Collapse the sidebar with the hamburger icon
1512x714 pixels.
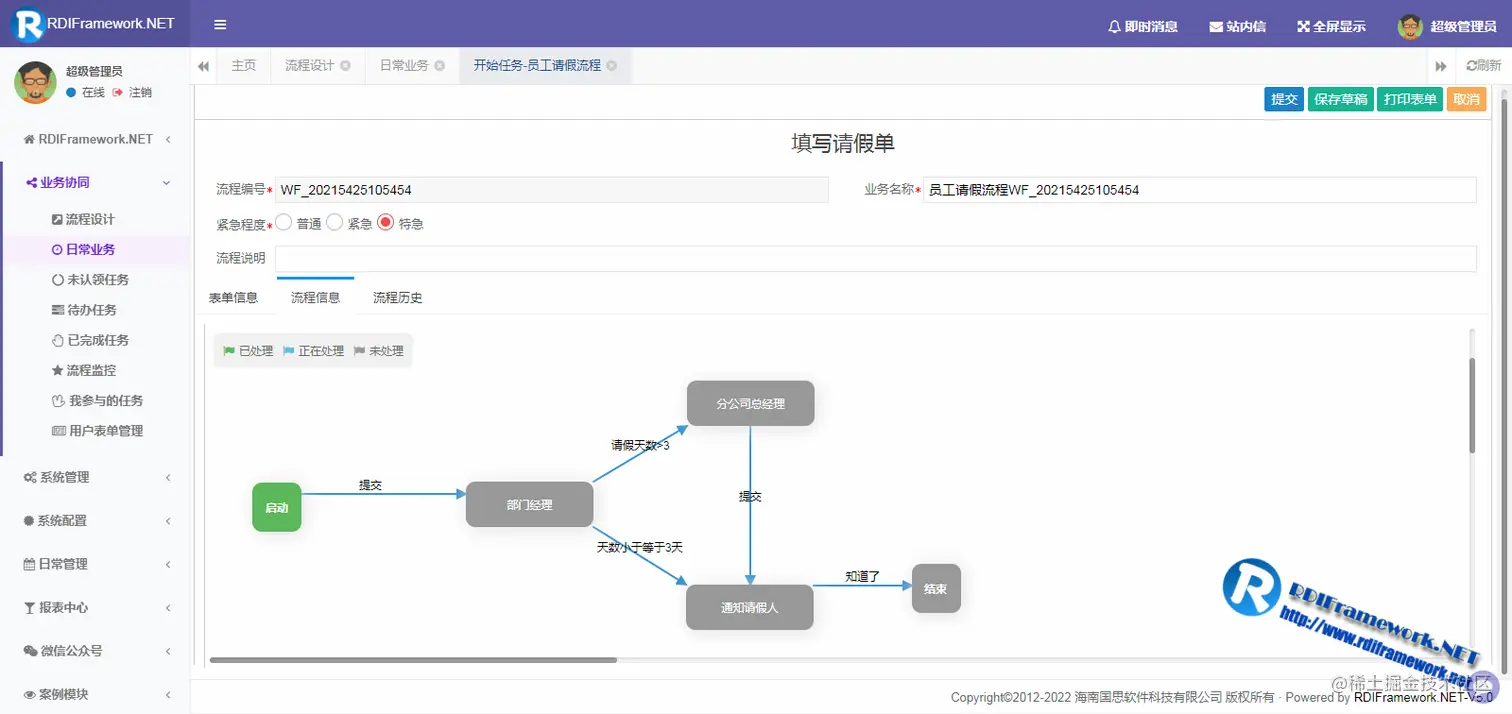pyautogui.click(x=219, y=24)
